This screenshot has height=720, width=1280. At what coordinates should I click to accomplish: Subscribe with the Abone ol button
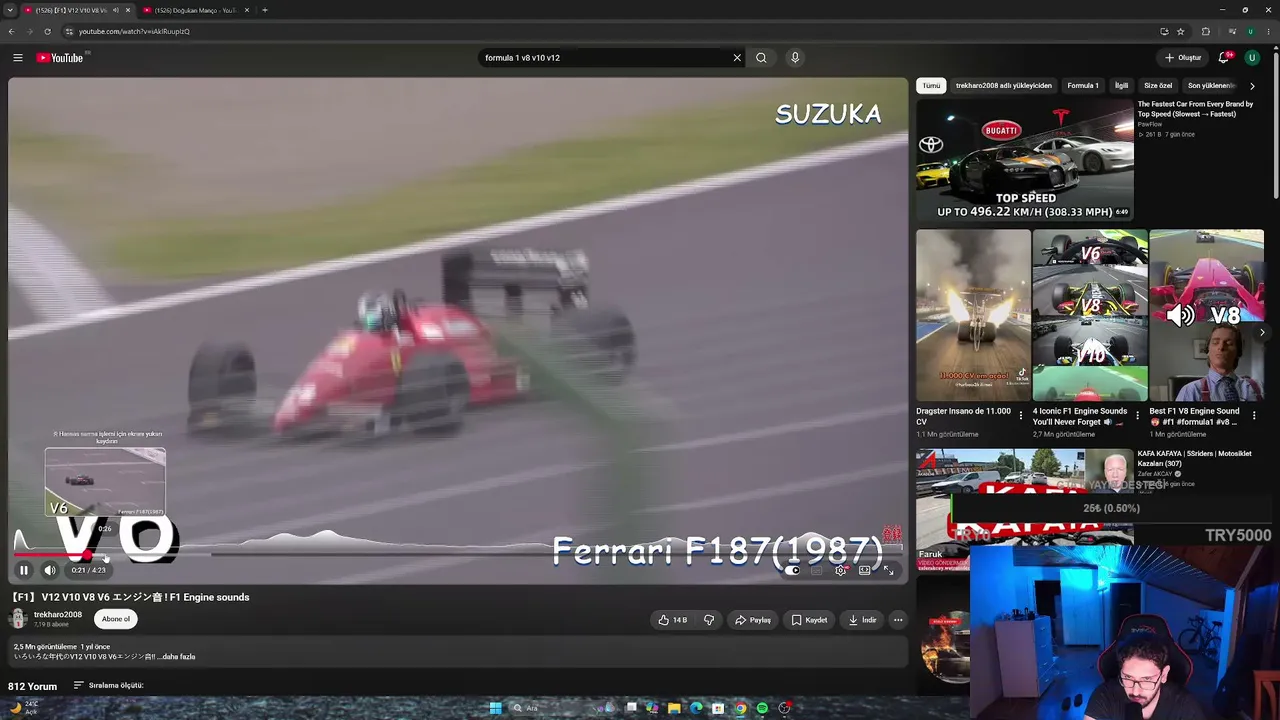(116, 619)
